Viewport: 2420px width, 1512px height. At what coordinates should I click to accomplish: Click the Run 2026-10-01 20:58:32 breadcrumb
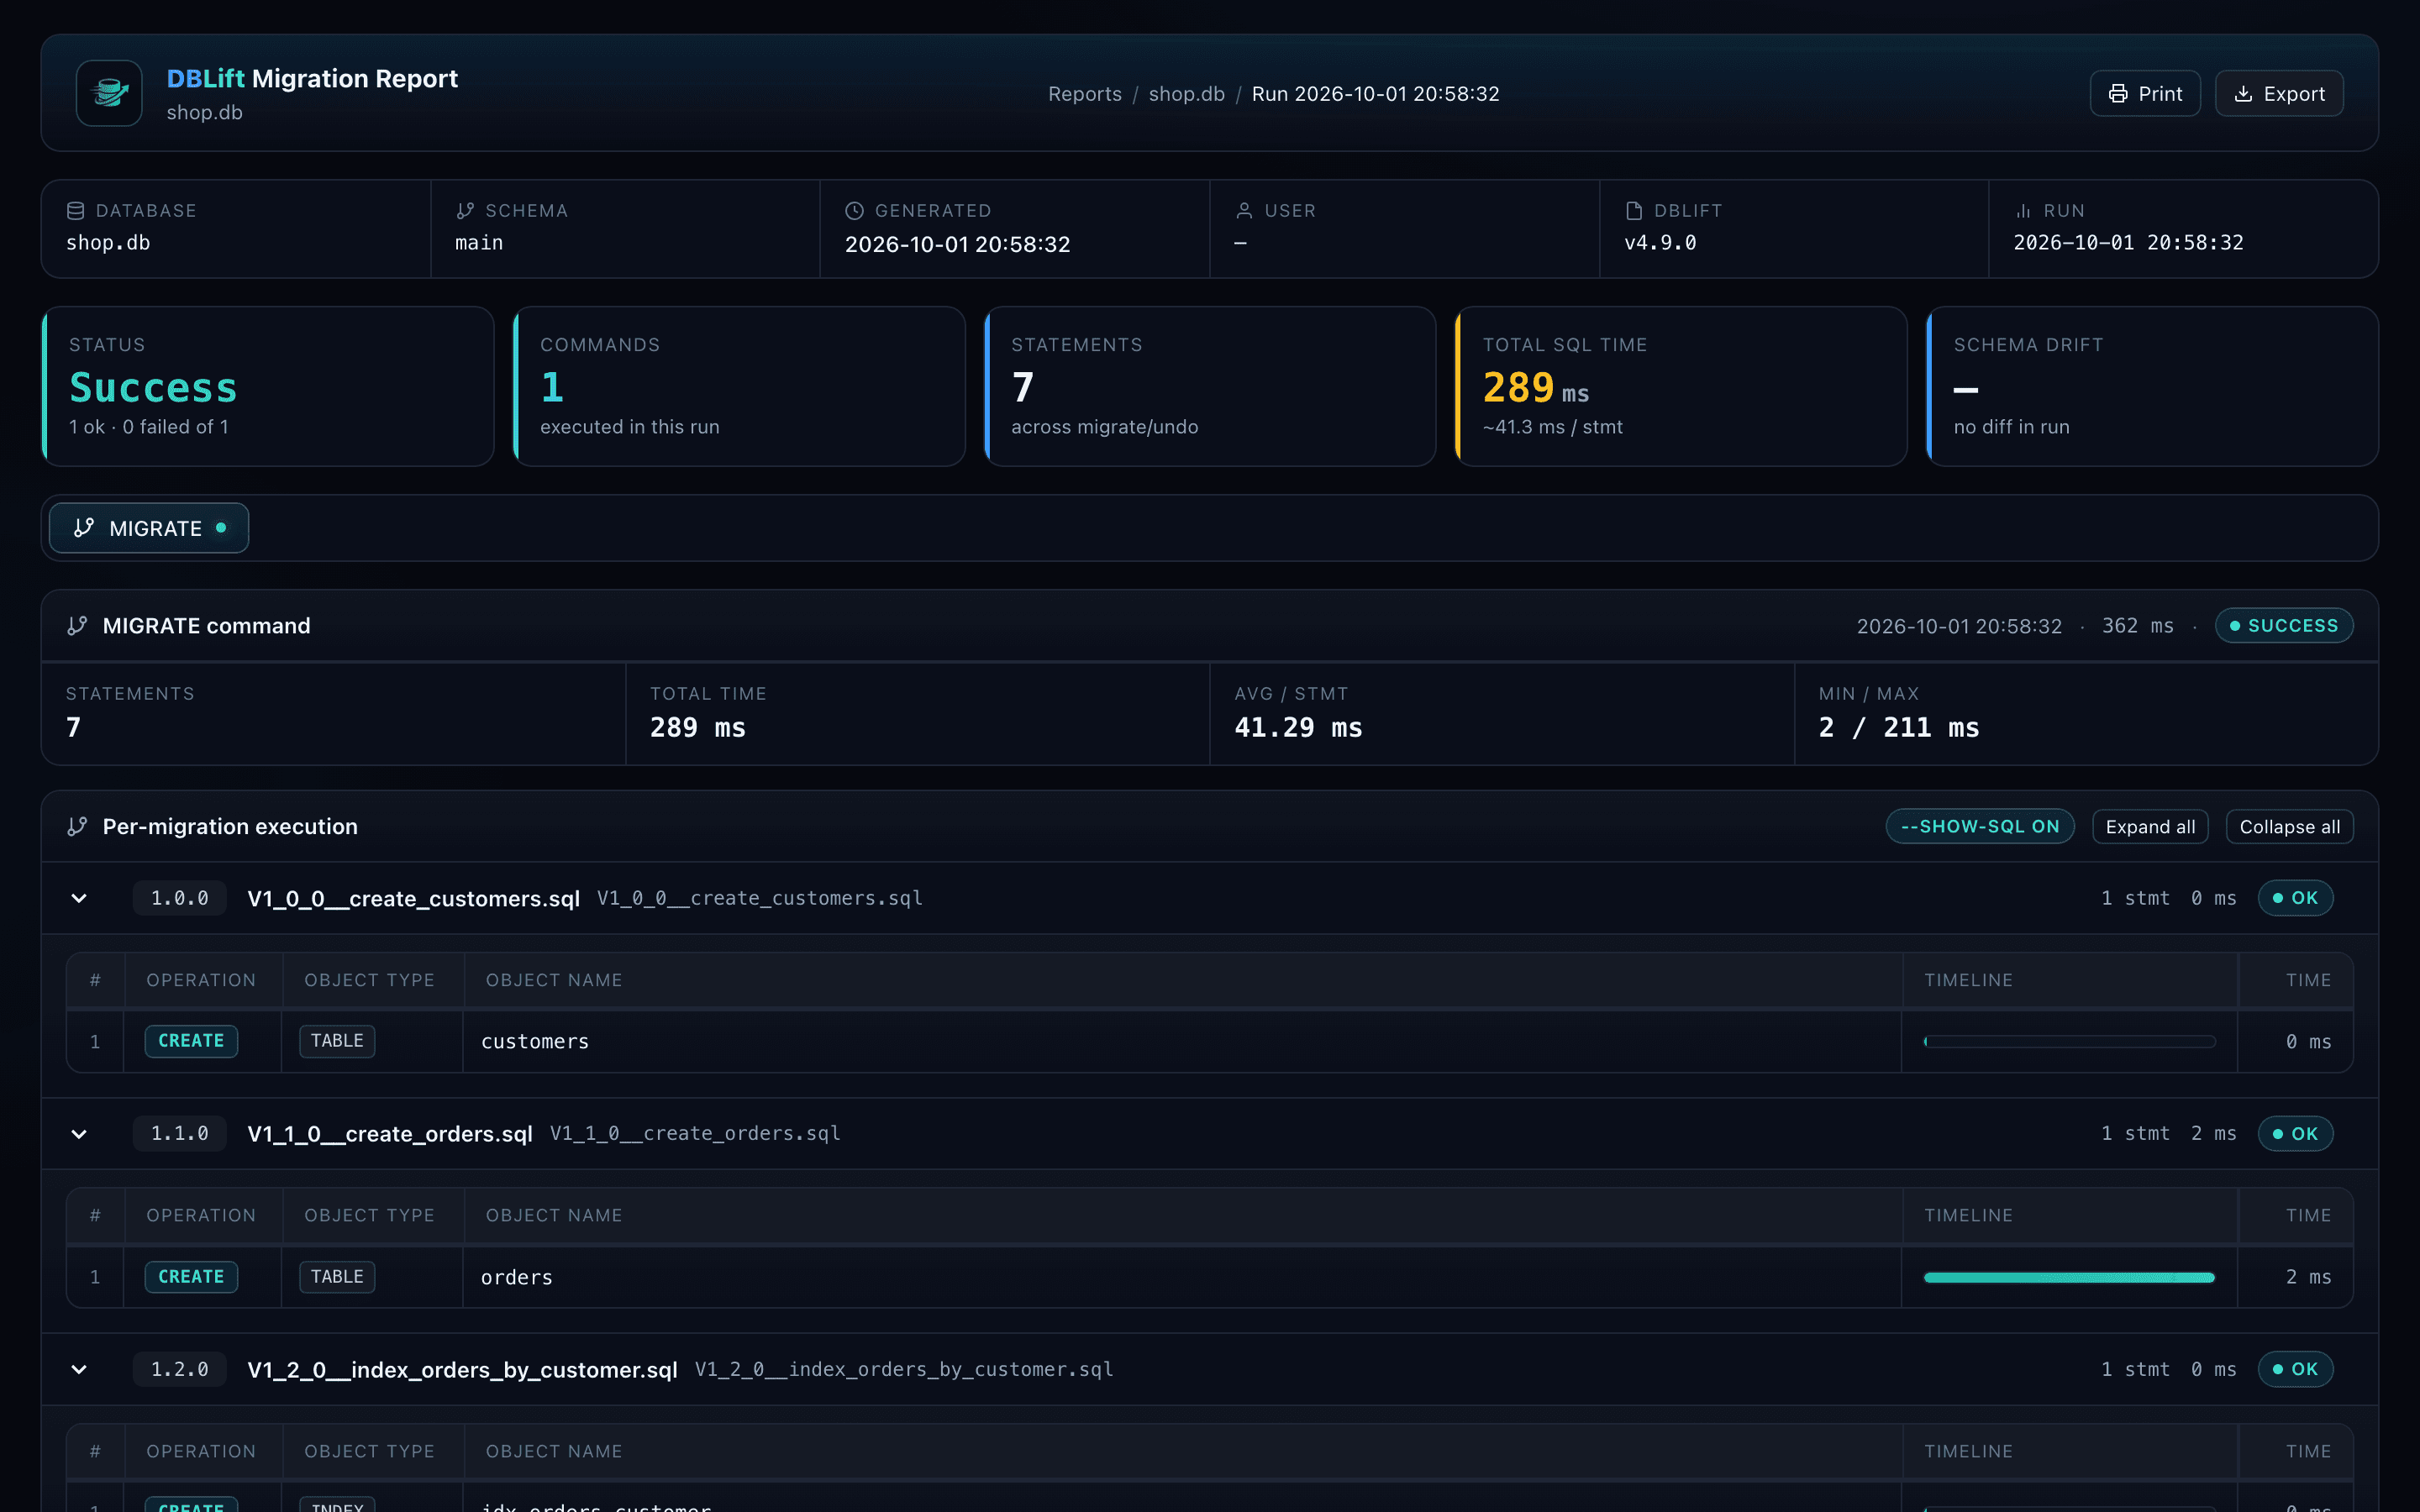pyautogui.click(x=1376, y=94)
